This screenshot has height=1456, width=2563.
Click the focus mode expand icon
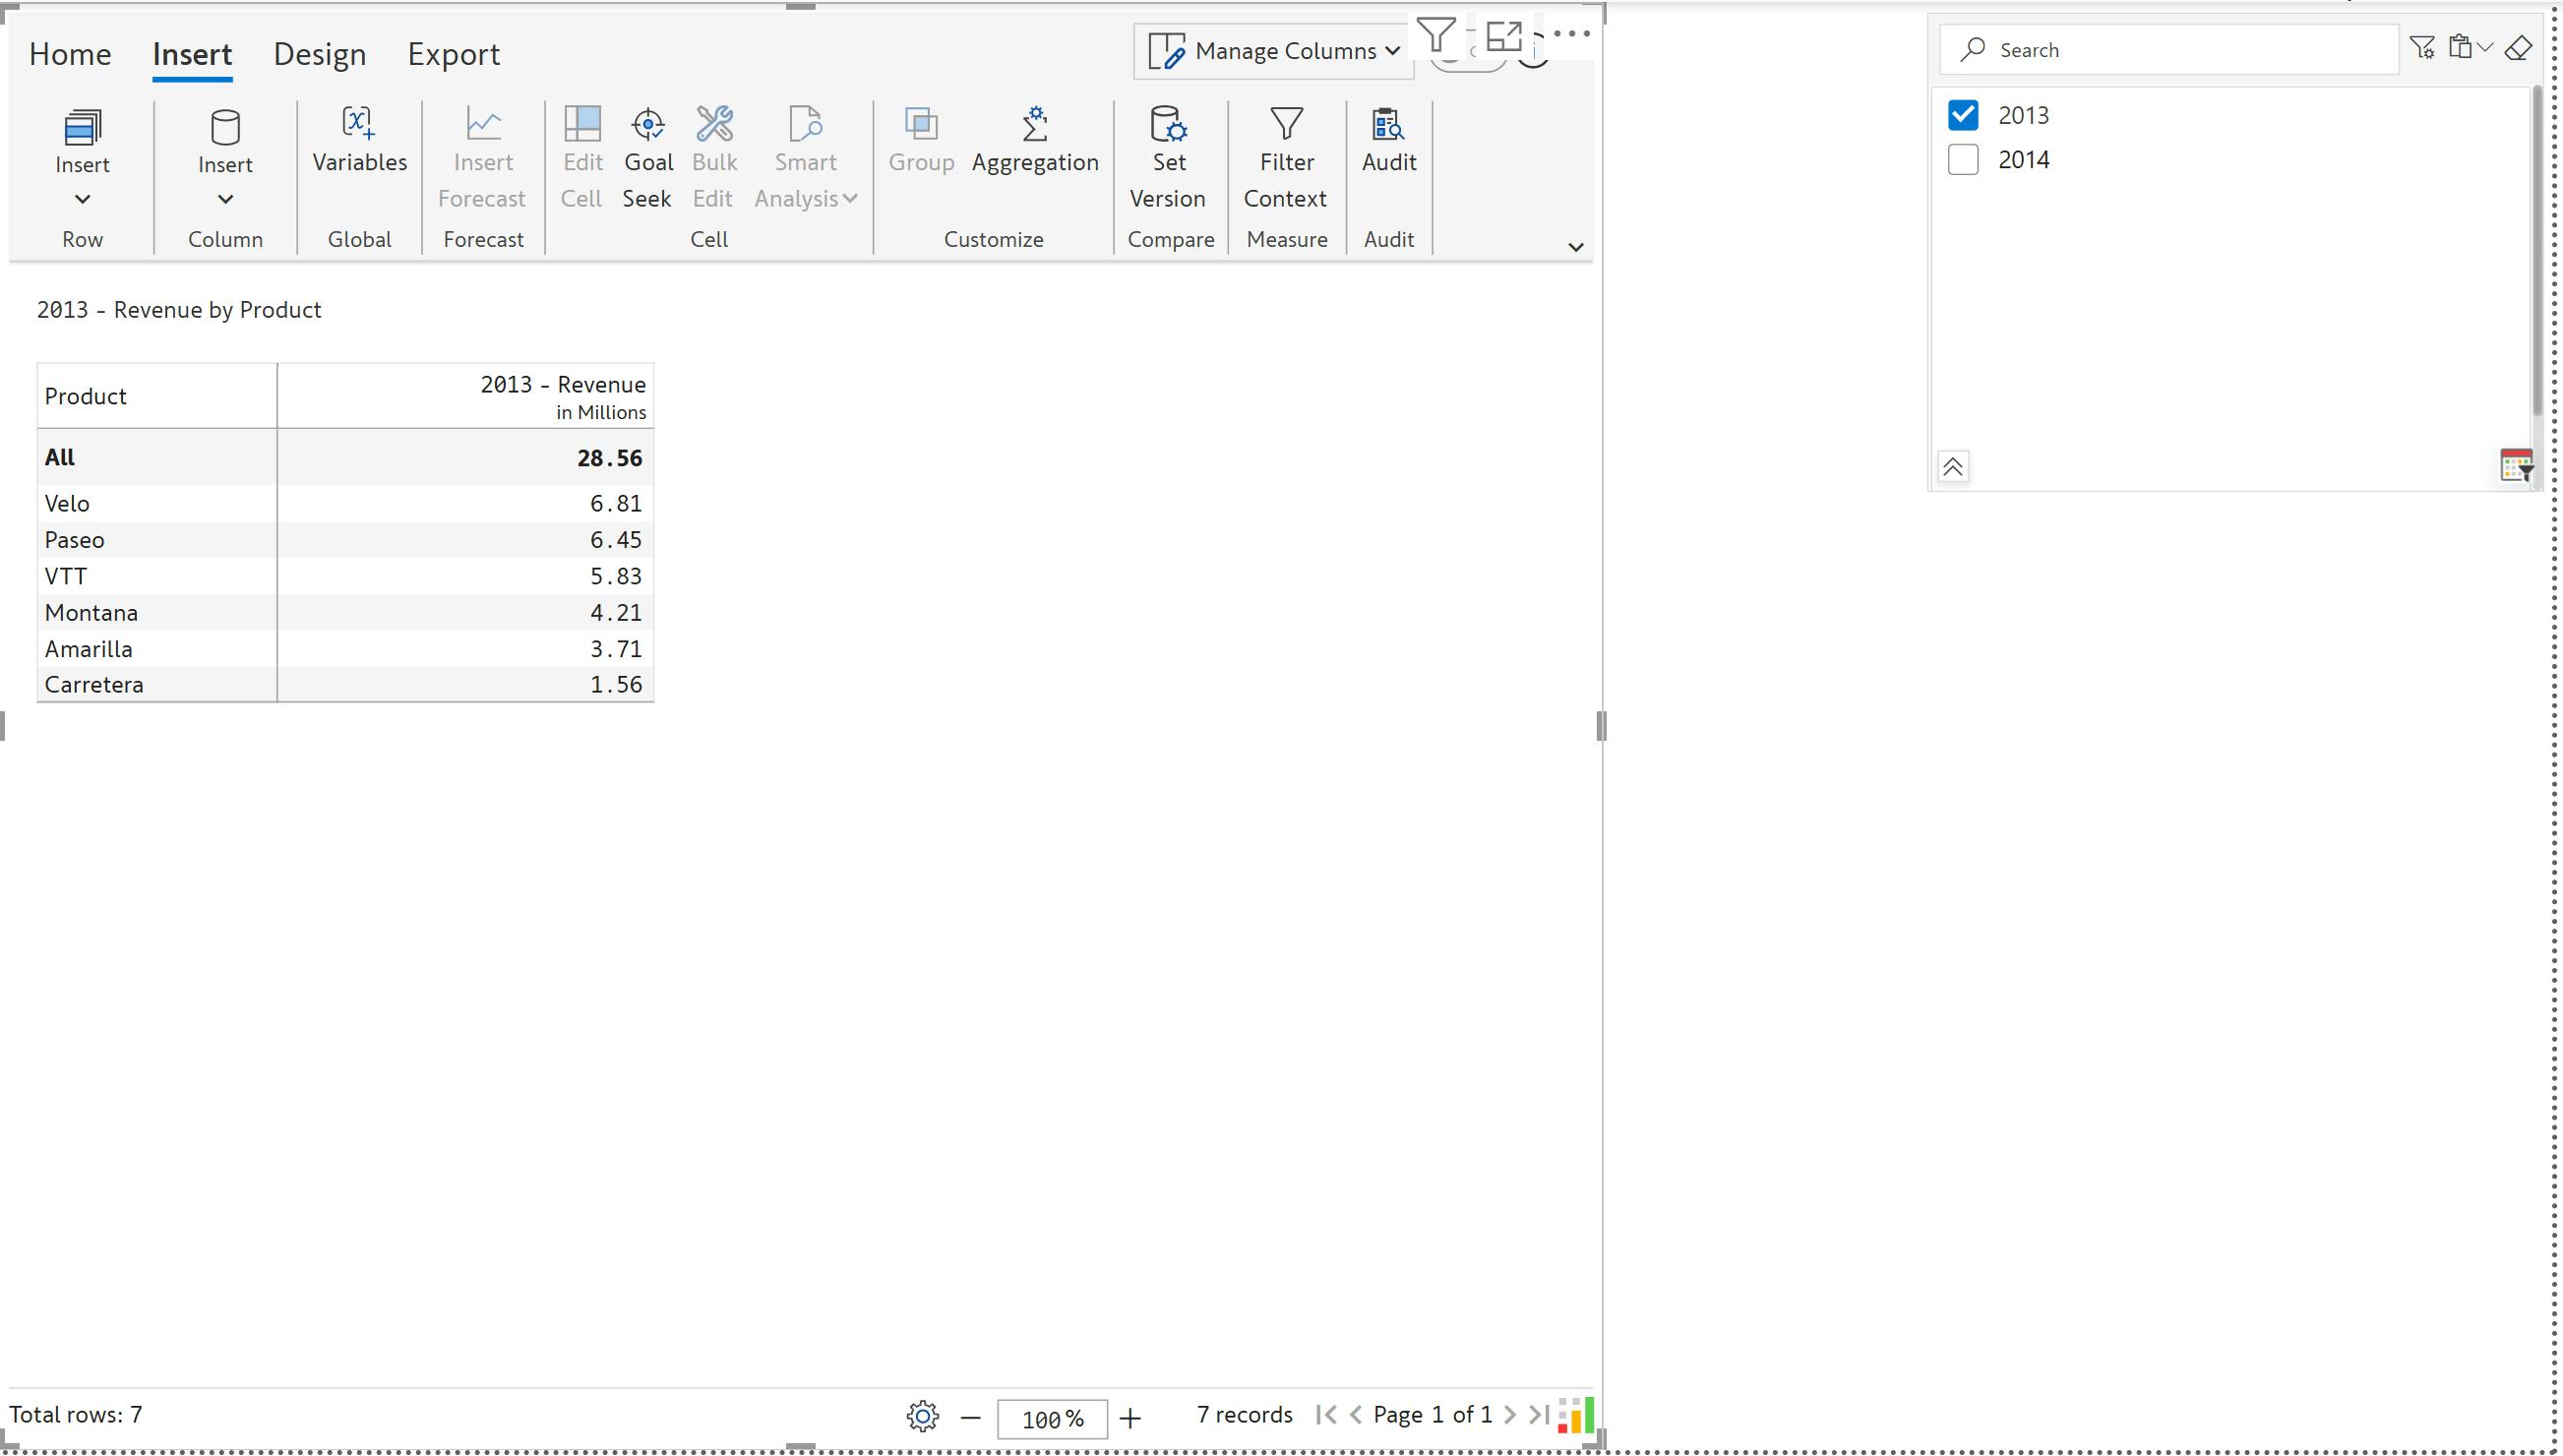(x=1503, y=36)
